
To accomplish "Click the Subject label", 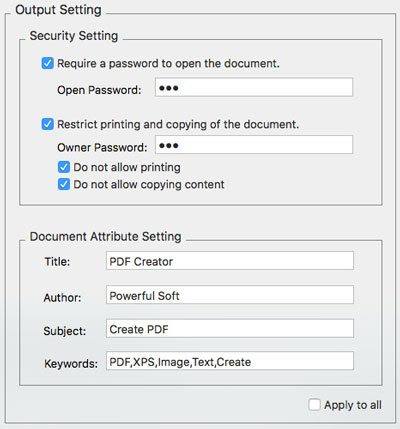I will pyautogui.click(x=65, y=331).
